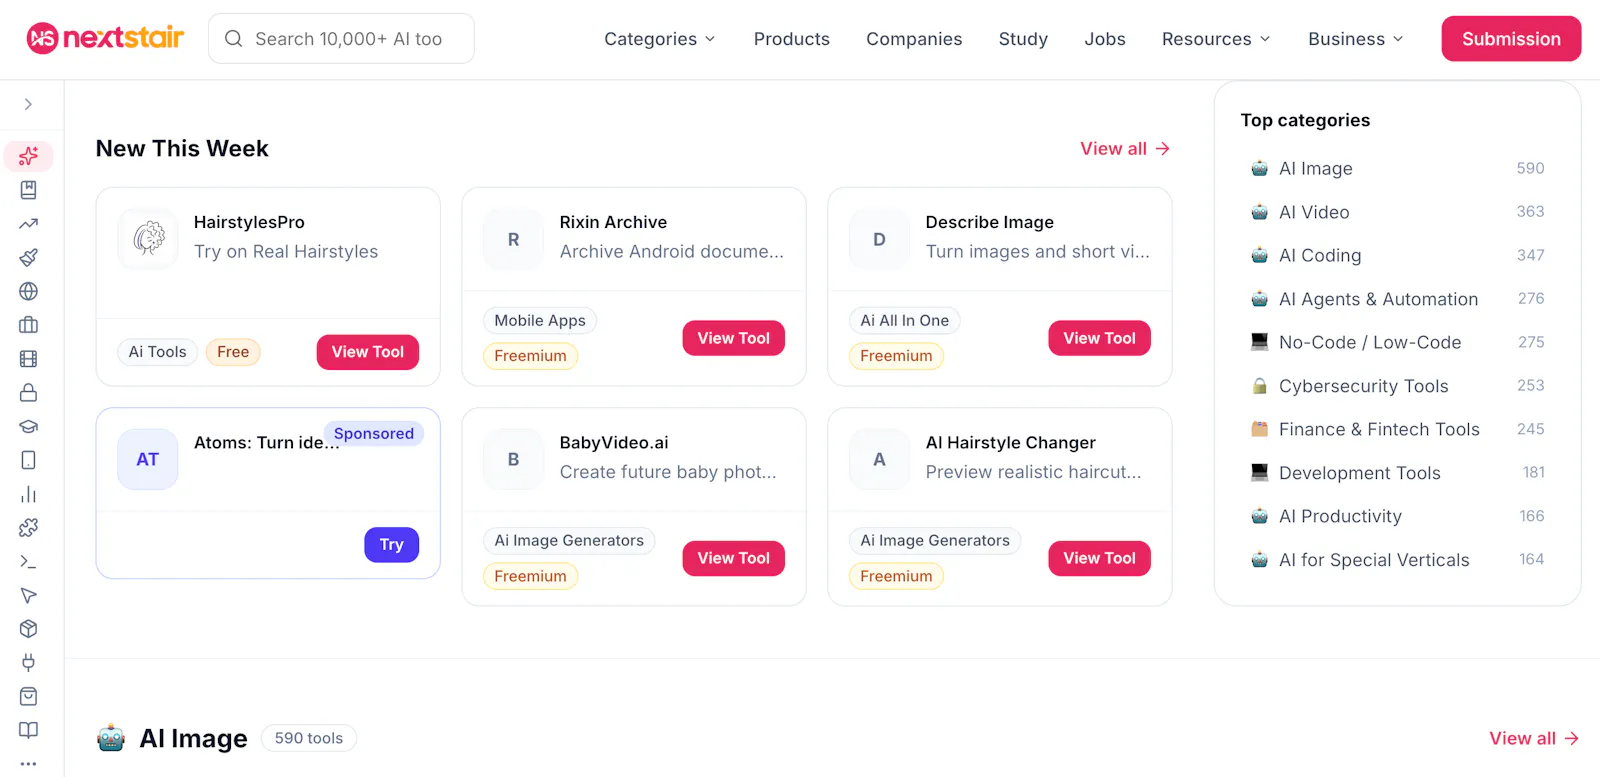Click the nextstair logo
This screenshot has width=1600, height=777.
(x=105, y=38)
